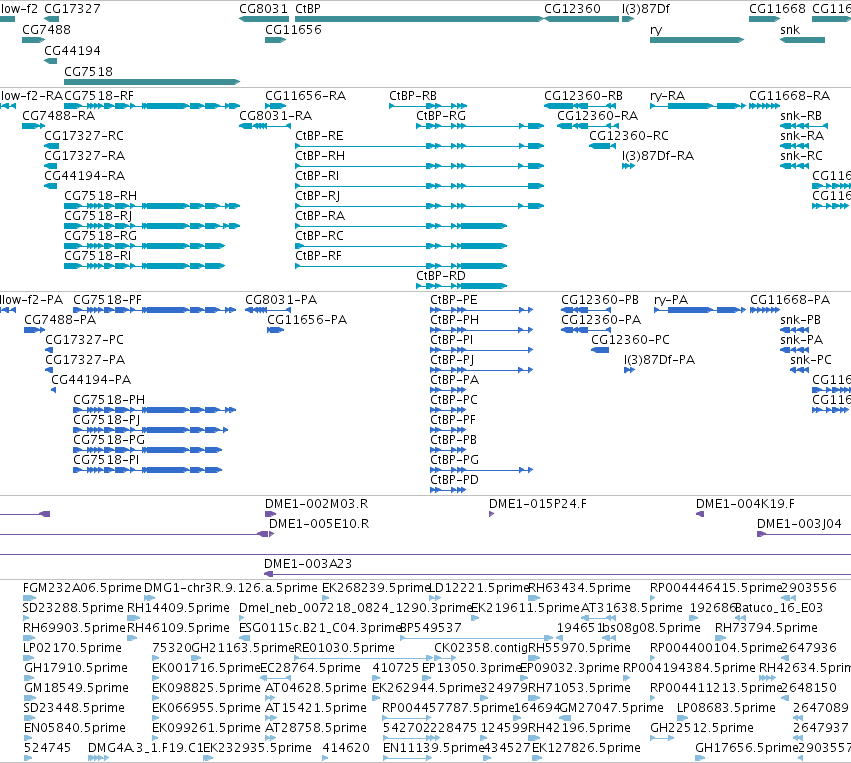Select the GM18549.5prime EST label
The image size is (851, 763).
(x=77, y=688)
